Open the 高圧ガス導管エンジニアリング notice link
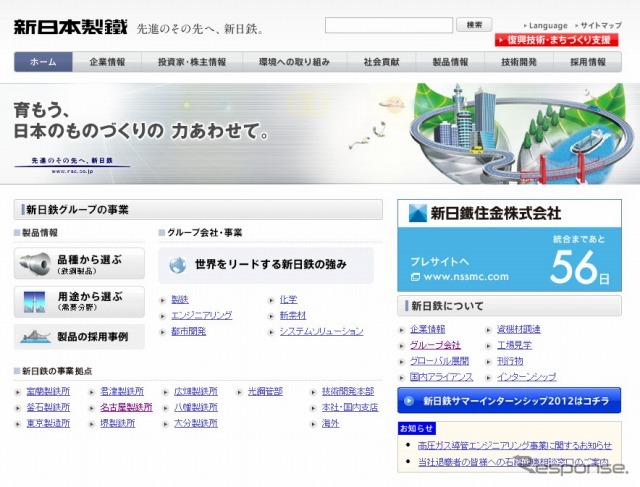640x487 pixels. pyautogui.click(x=515, y=445)
